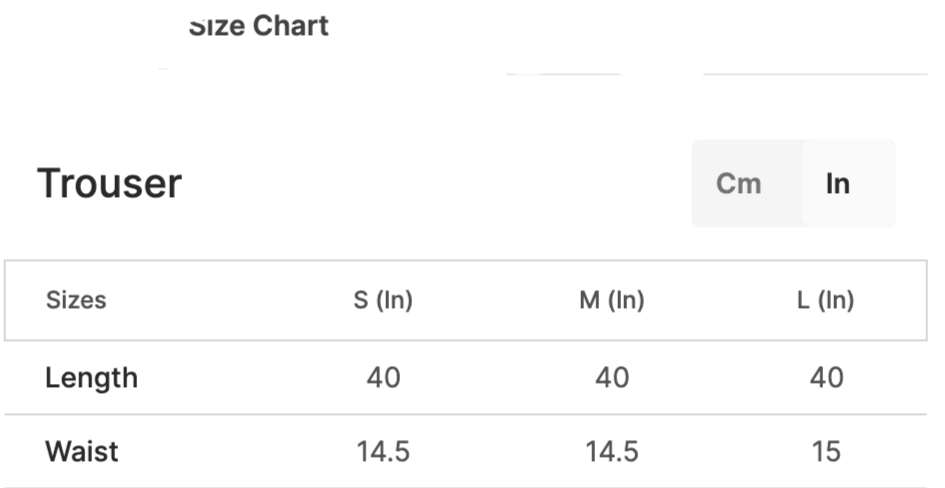Click the Waist value for size S
Viewport: 945px width, 488px height.
point(383,451)
